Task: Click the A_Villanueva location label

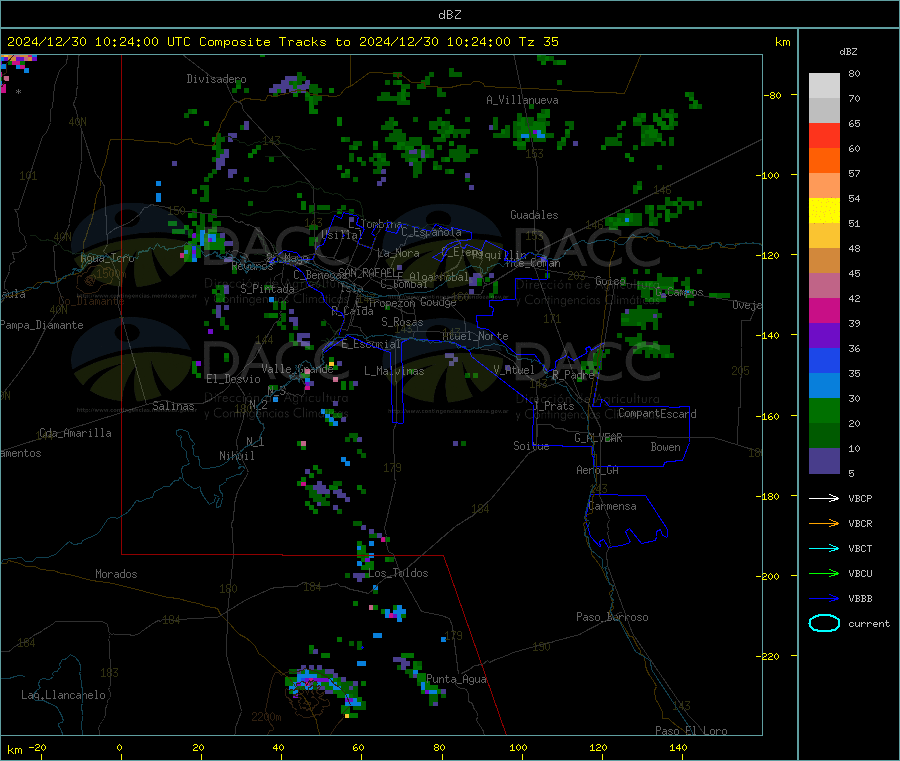Action: (522, 100)
